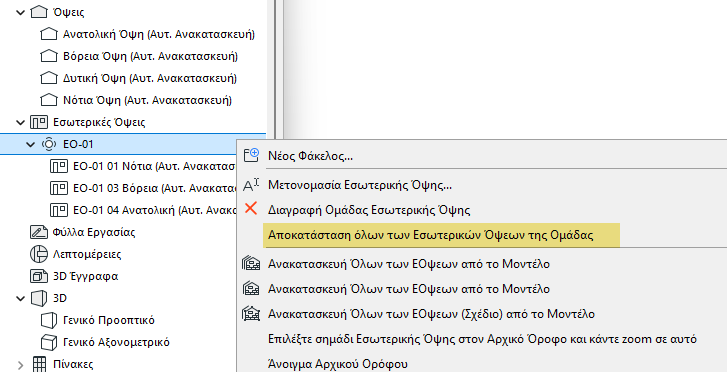
Task: Select EO-01 03 Βόρεια interior elevation
Action: [x=153, y=188]
